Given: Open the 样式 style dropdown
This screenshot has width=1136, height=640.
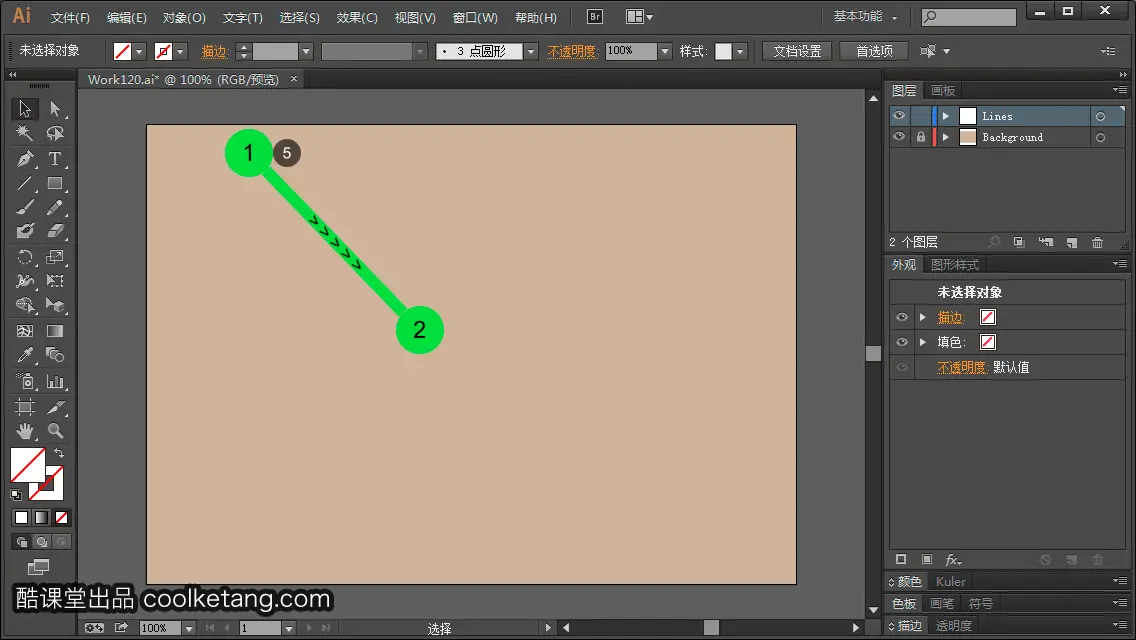Looking at the screenshot, I should (x=740, y=51).
